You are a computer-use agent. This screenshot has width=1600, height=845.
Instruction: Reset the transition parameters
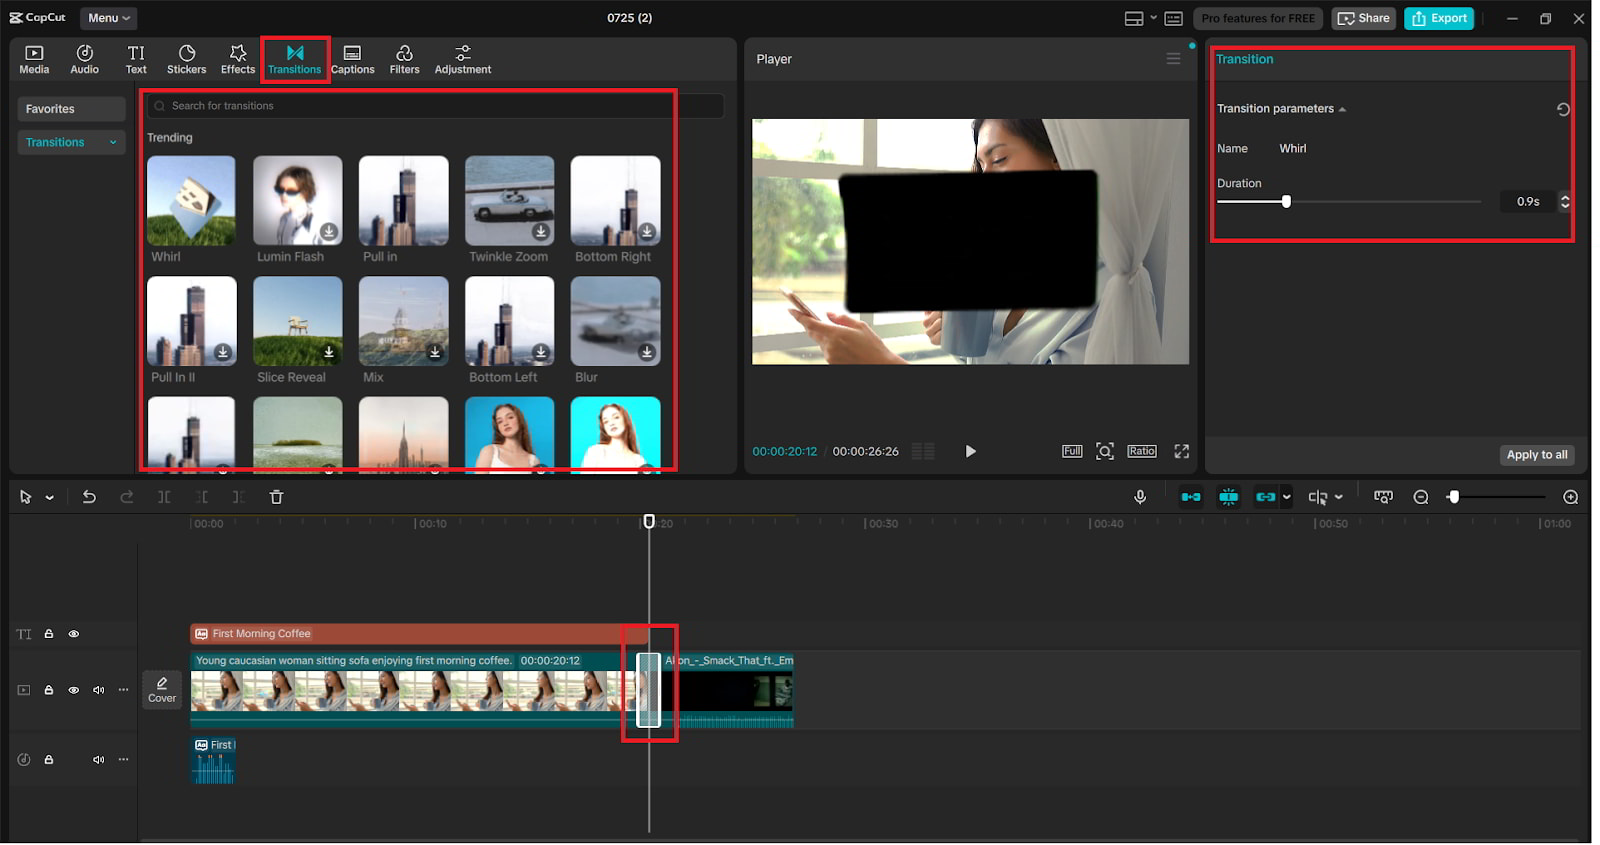1563,110
